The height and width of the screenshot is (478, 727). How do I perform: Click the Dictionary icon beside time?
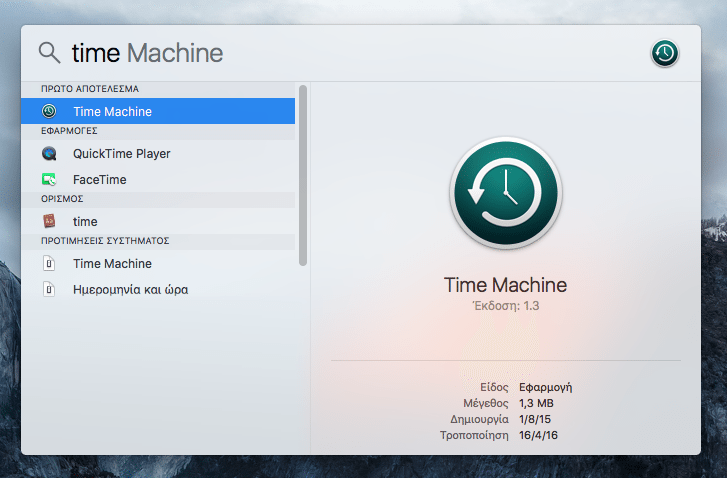pos(49,221)
